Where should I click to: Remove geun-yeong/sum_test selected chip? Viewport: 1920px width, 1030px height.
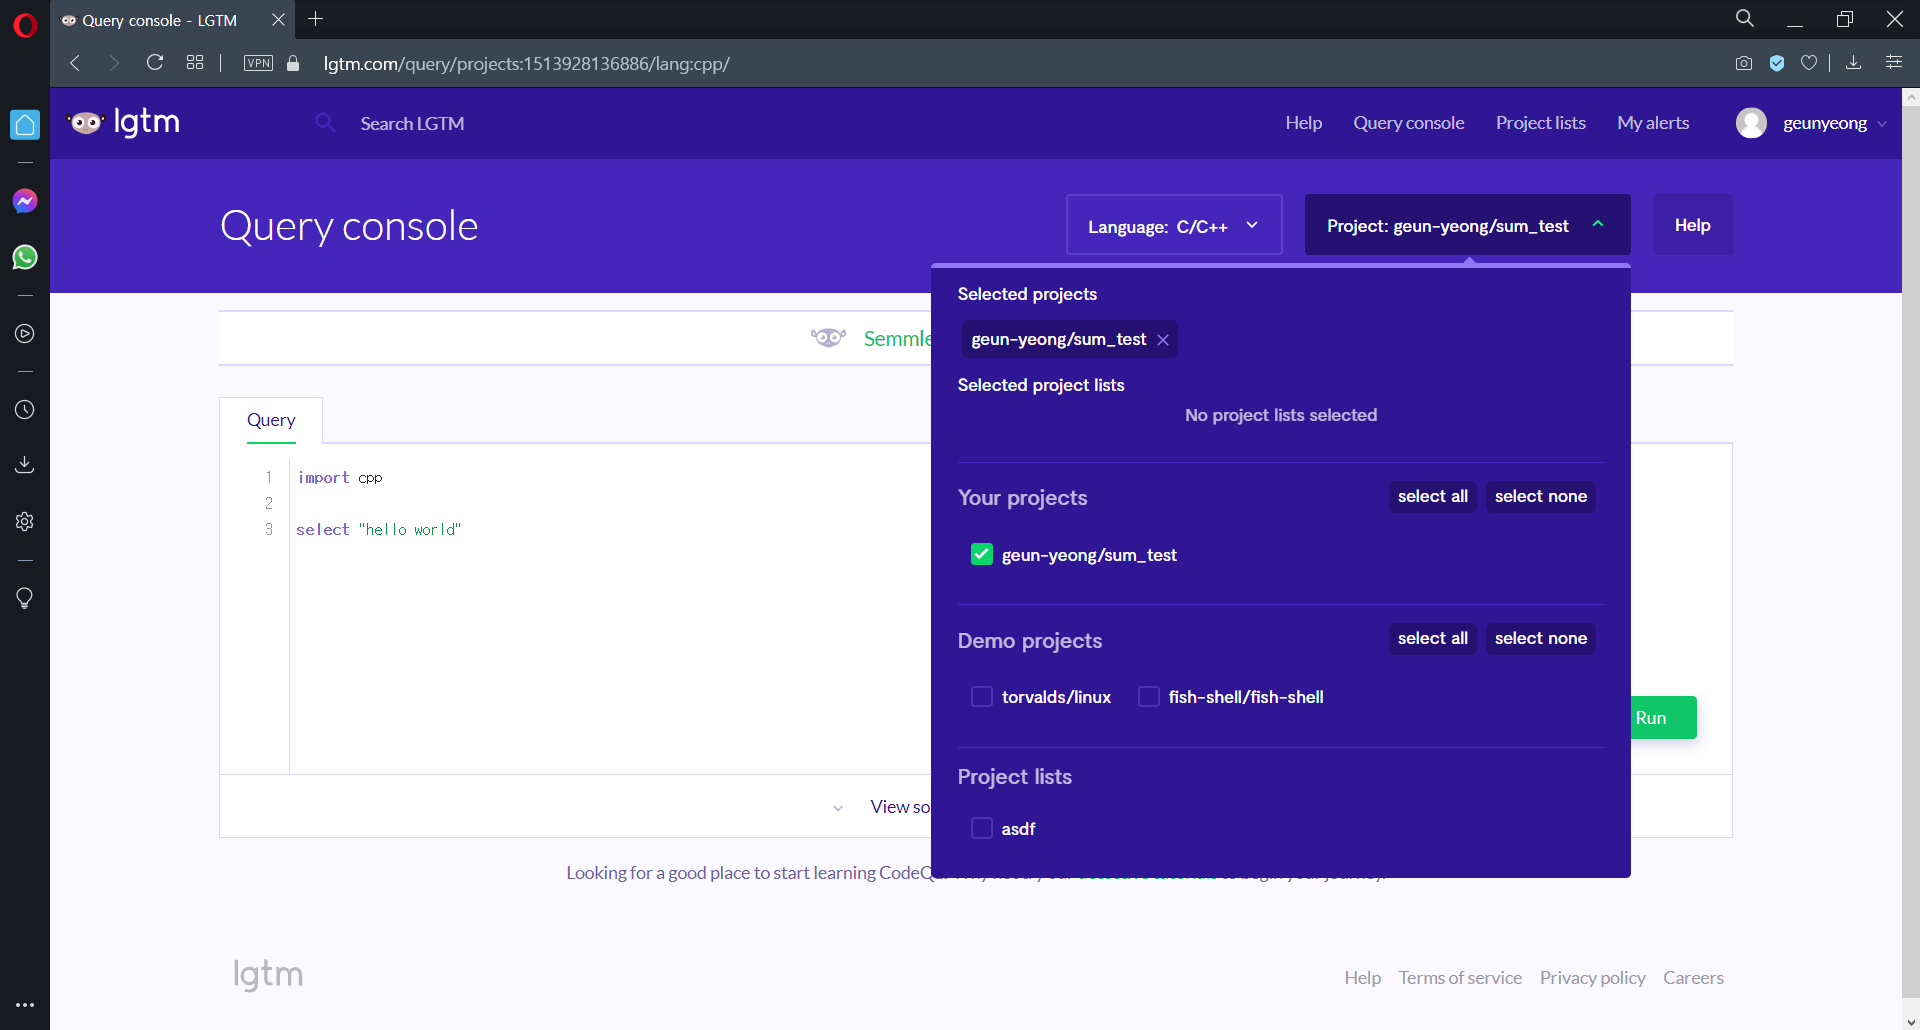pos(1163,340)
